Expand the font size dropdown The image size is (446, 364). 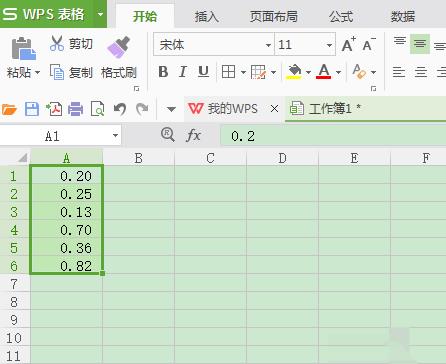click(329, 45)
